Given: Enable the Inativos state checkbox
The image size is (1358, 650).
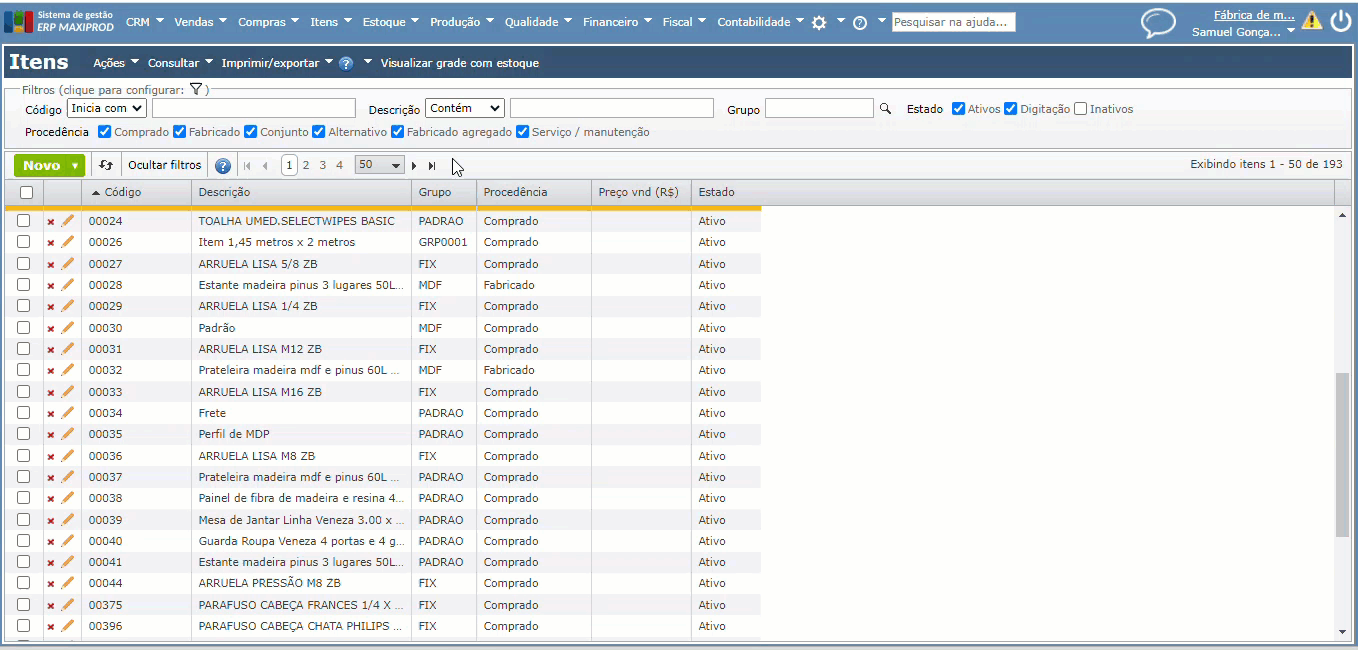Looking at the screenshot, I should 1080,109.
